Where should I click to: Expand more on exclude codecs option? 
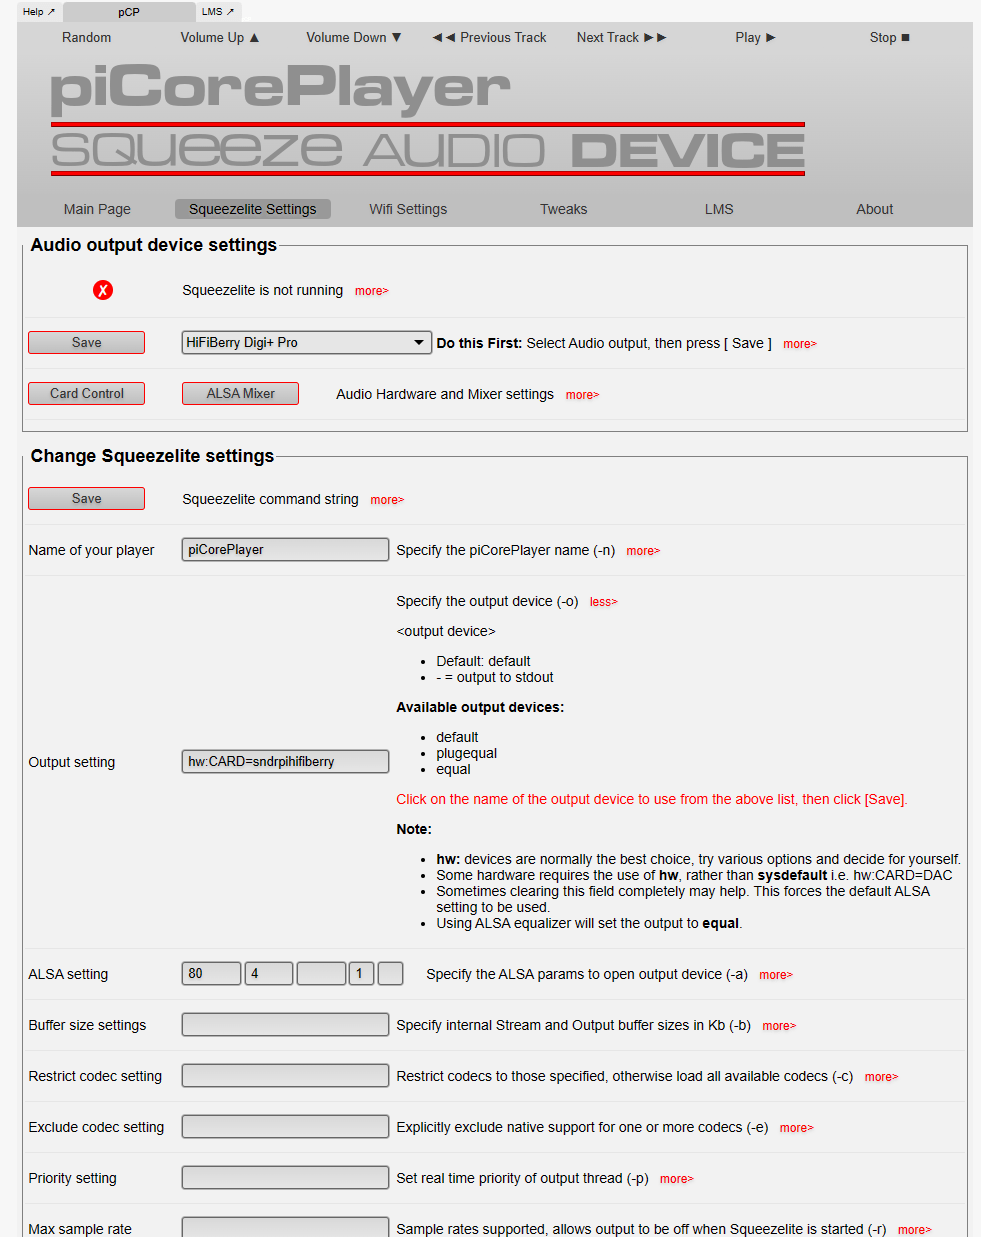pos(796,1128)
